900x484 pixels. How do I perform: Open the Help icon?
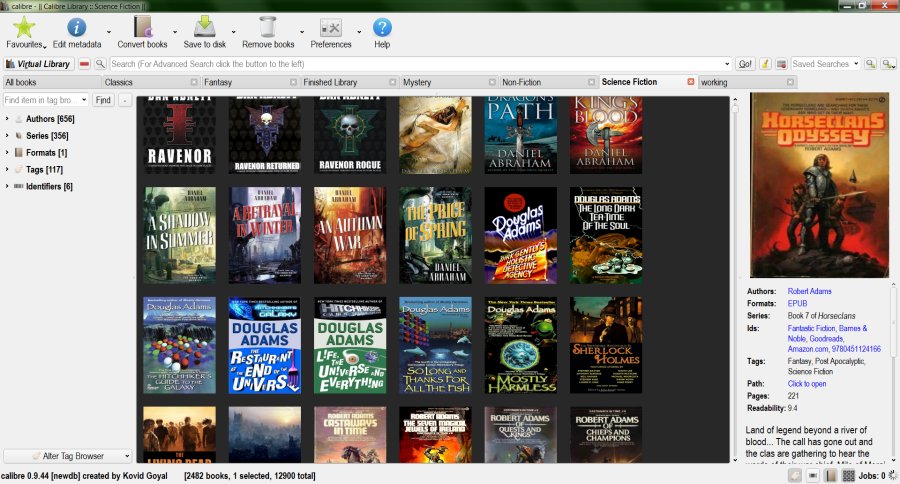pos(382,27)
